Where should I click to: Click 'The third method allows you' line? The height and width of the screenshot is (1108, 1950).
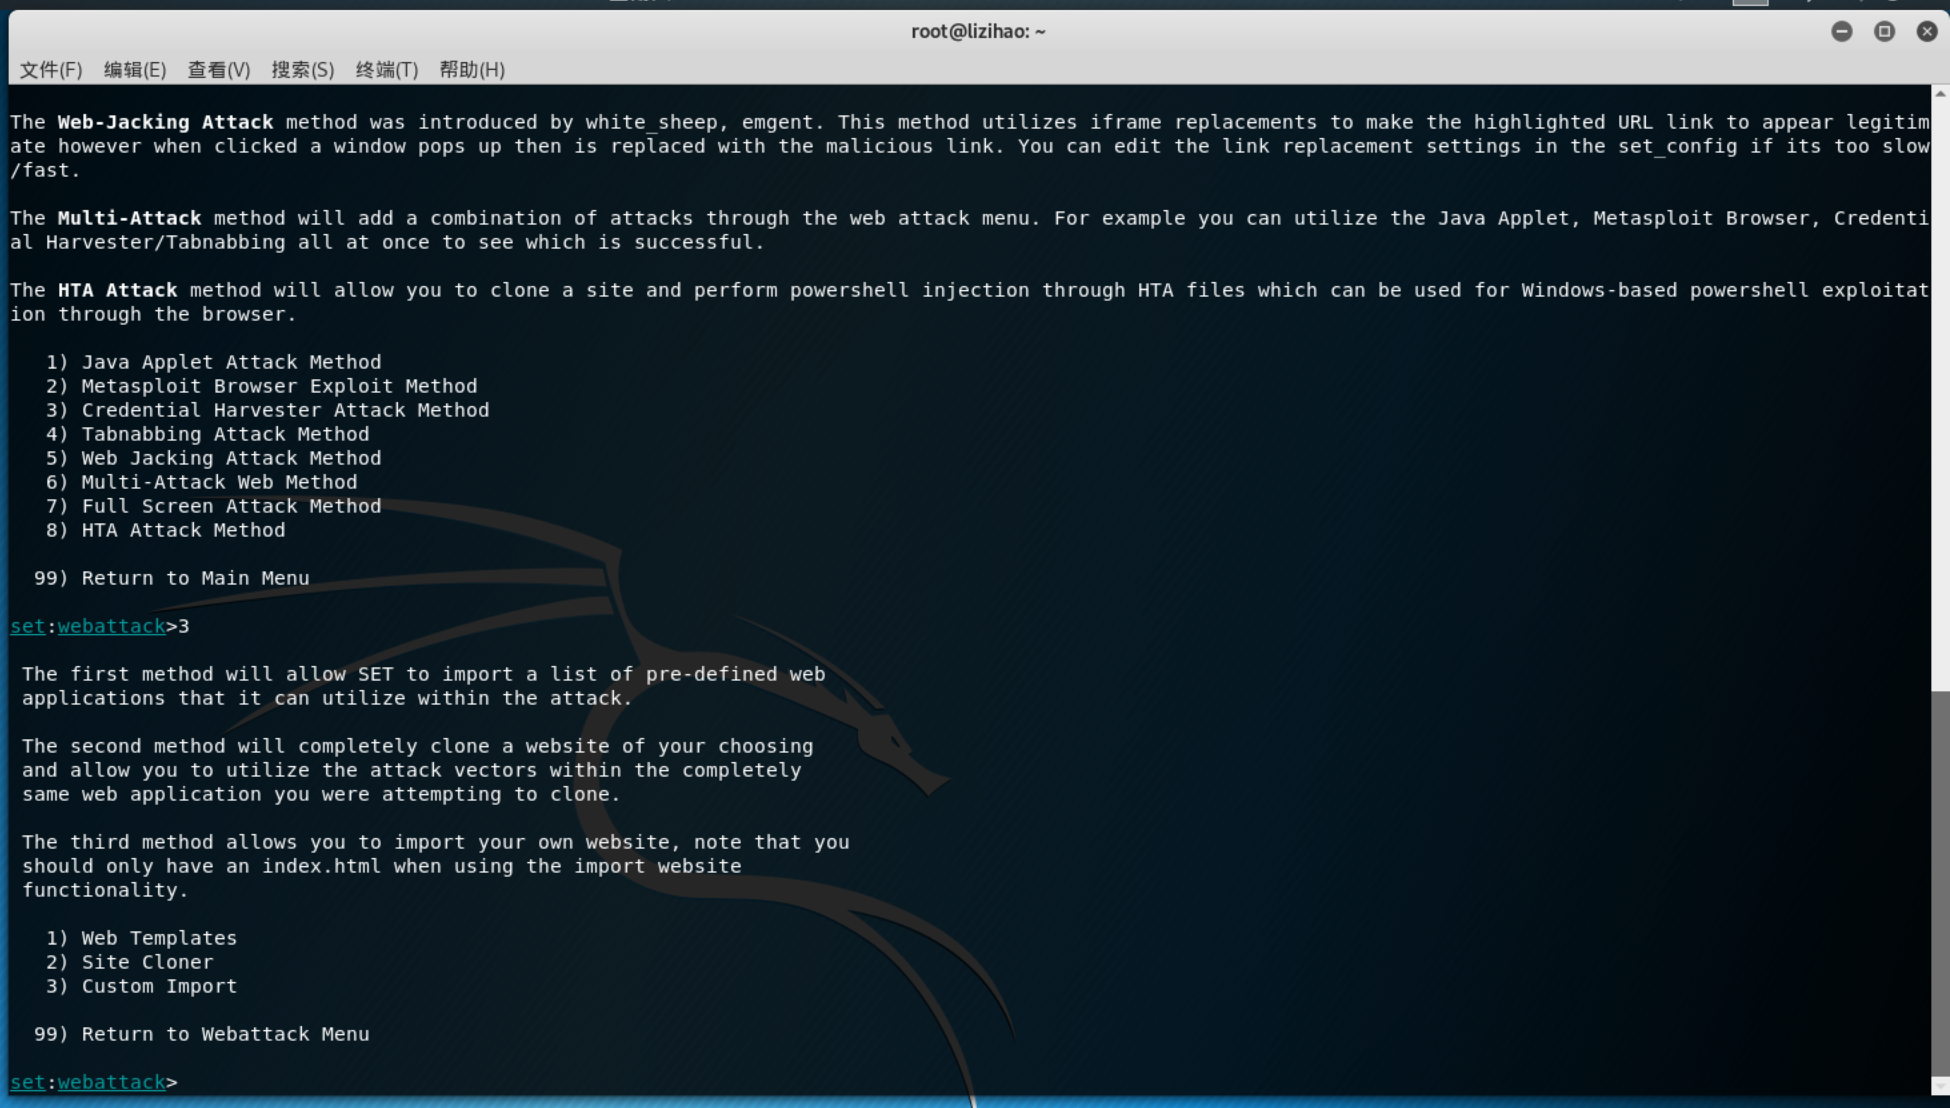(436, 842)
